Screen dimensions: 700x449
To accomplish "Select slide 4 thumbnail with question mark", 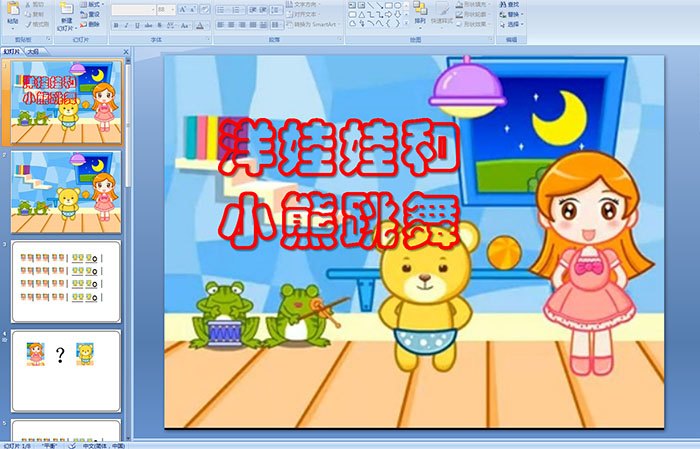I will (x=66, y=371).
